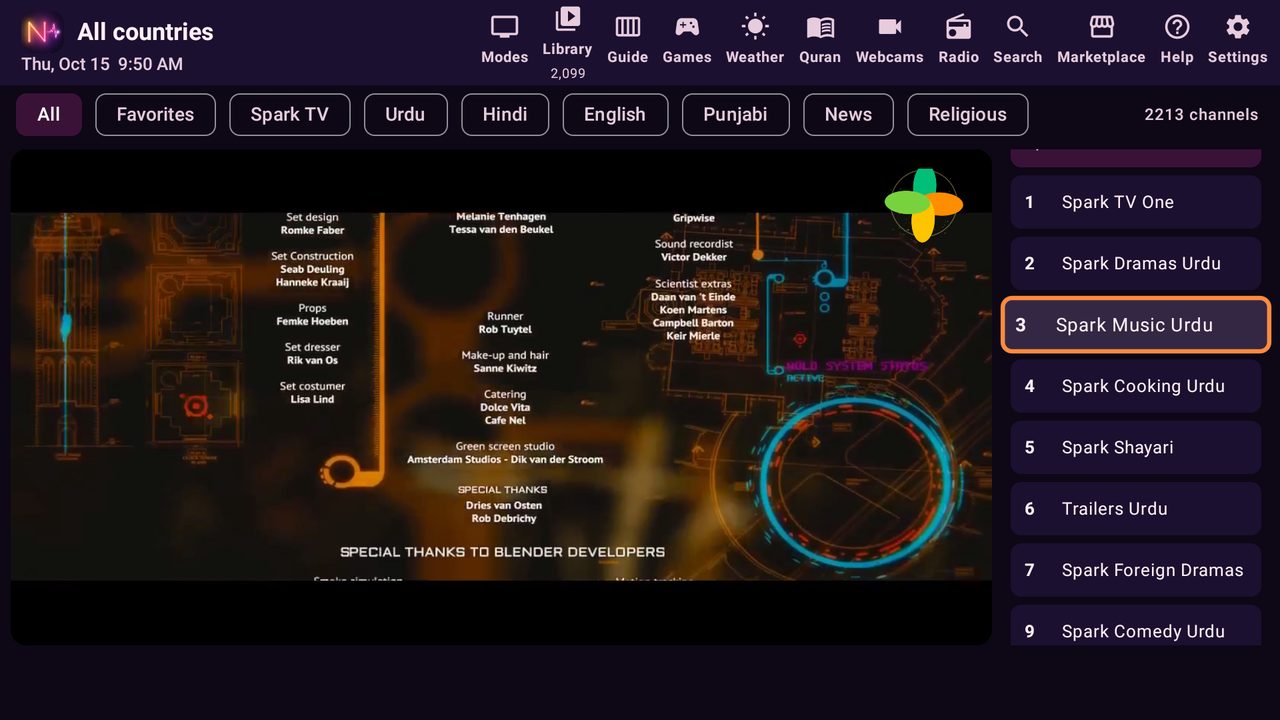Click the 2213 channels count text
The height and width of the screenshot is (720, 1280).
(1201, 115)
